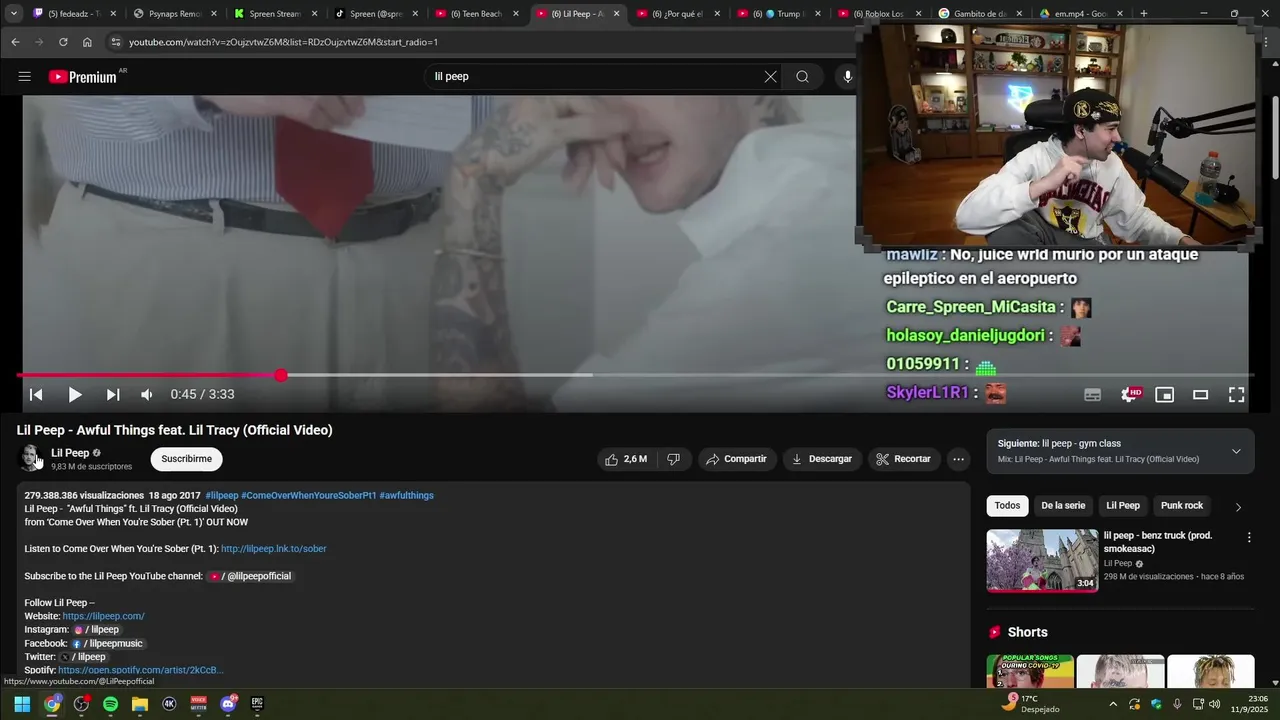
Task: Click the #ComeOverWhenYoureSoberPt1 hashtag
Action: (x=309, y=496)
